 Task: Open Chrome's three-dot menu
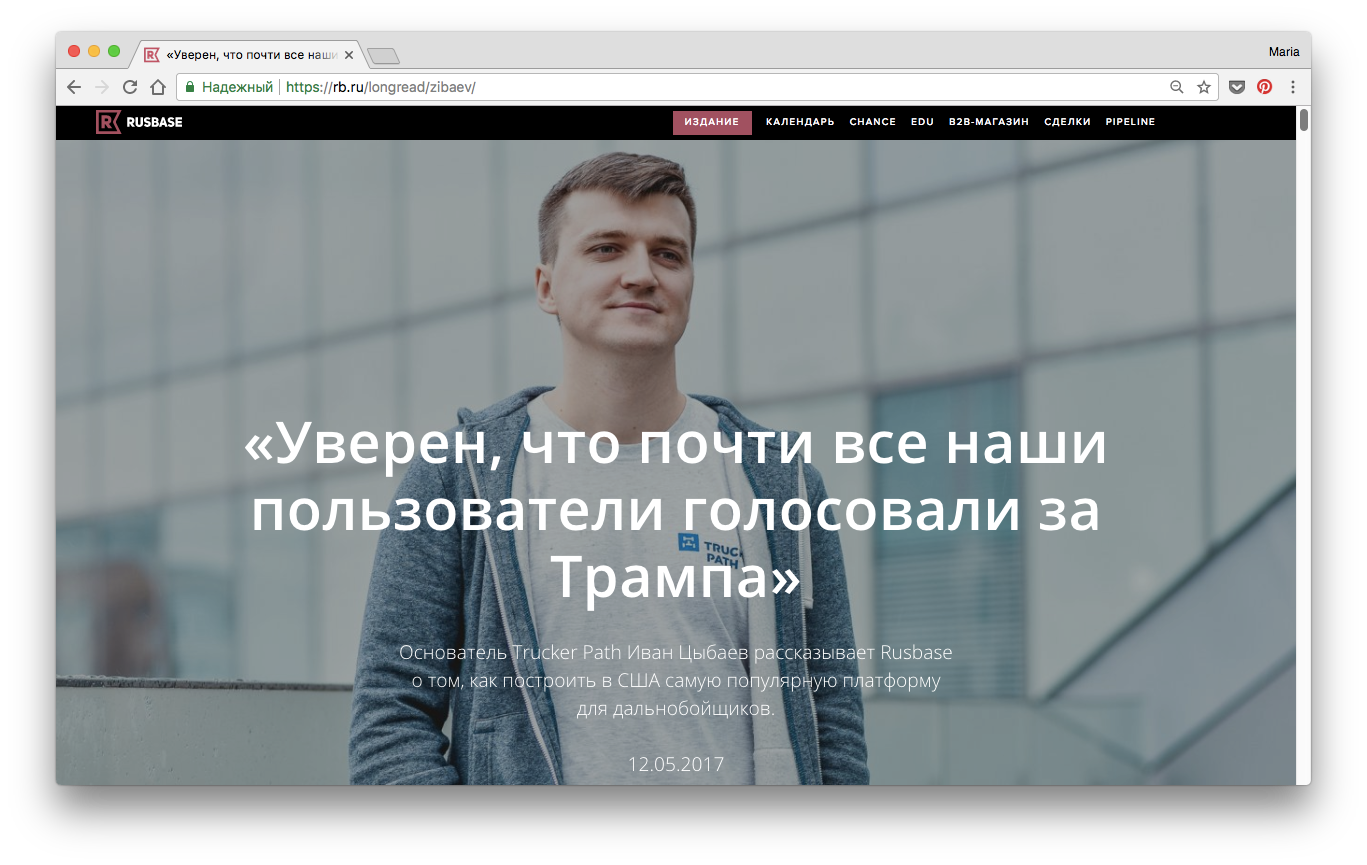tap(1293, 87)
